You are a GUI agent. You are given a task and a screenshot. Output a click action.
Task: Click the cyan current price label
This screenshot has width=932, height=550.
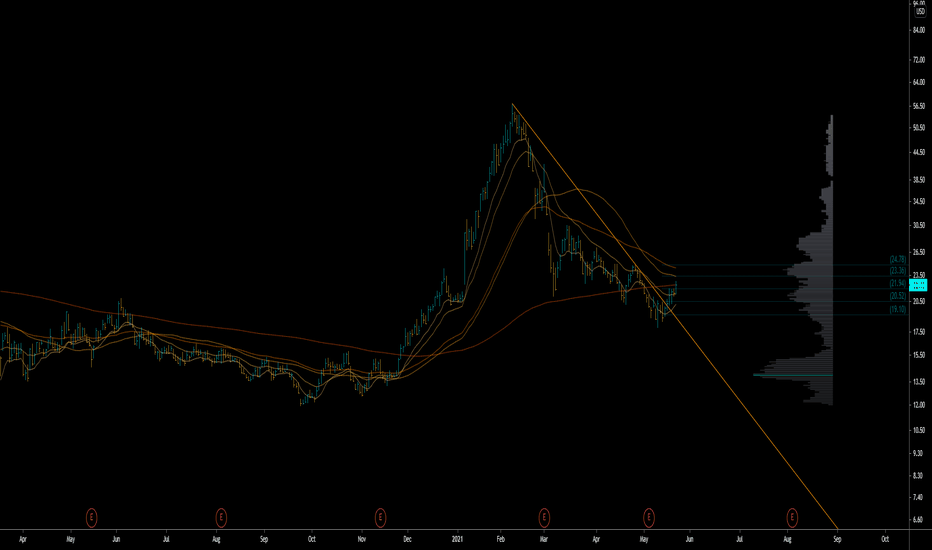coord(918,285)
